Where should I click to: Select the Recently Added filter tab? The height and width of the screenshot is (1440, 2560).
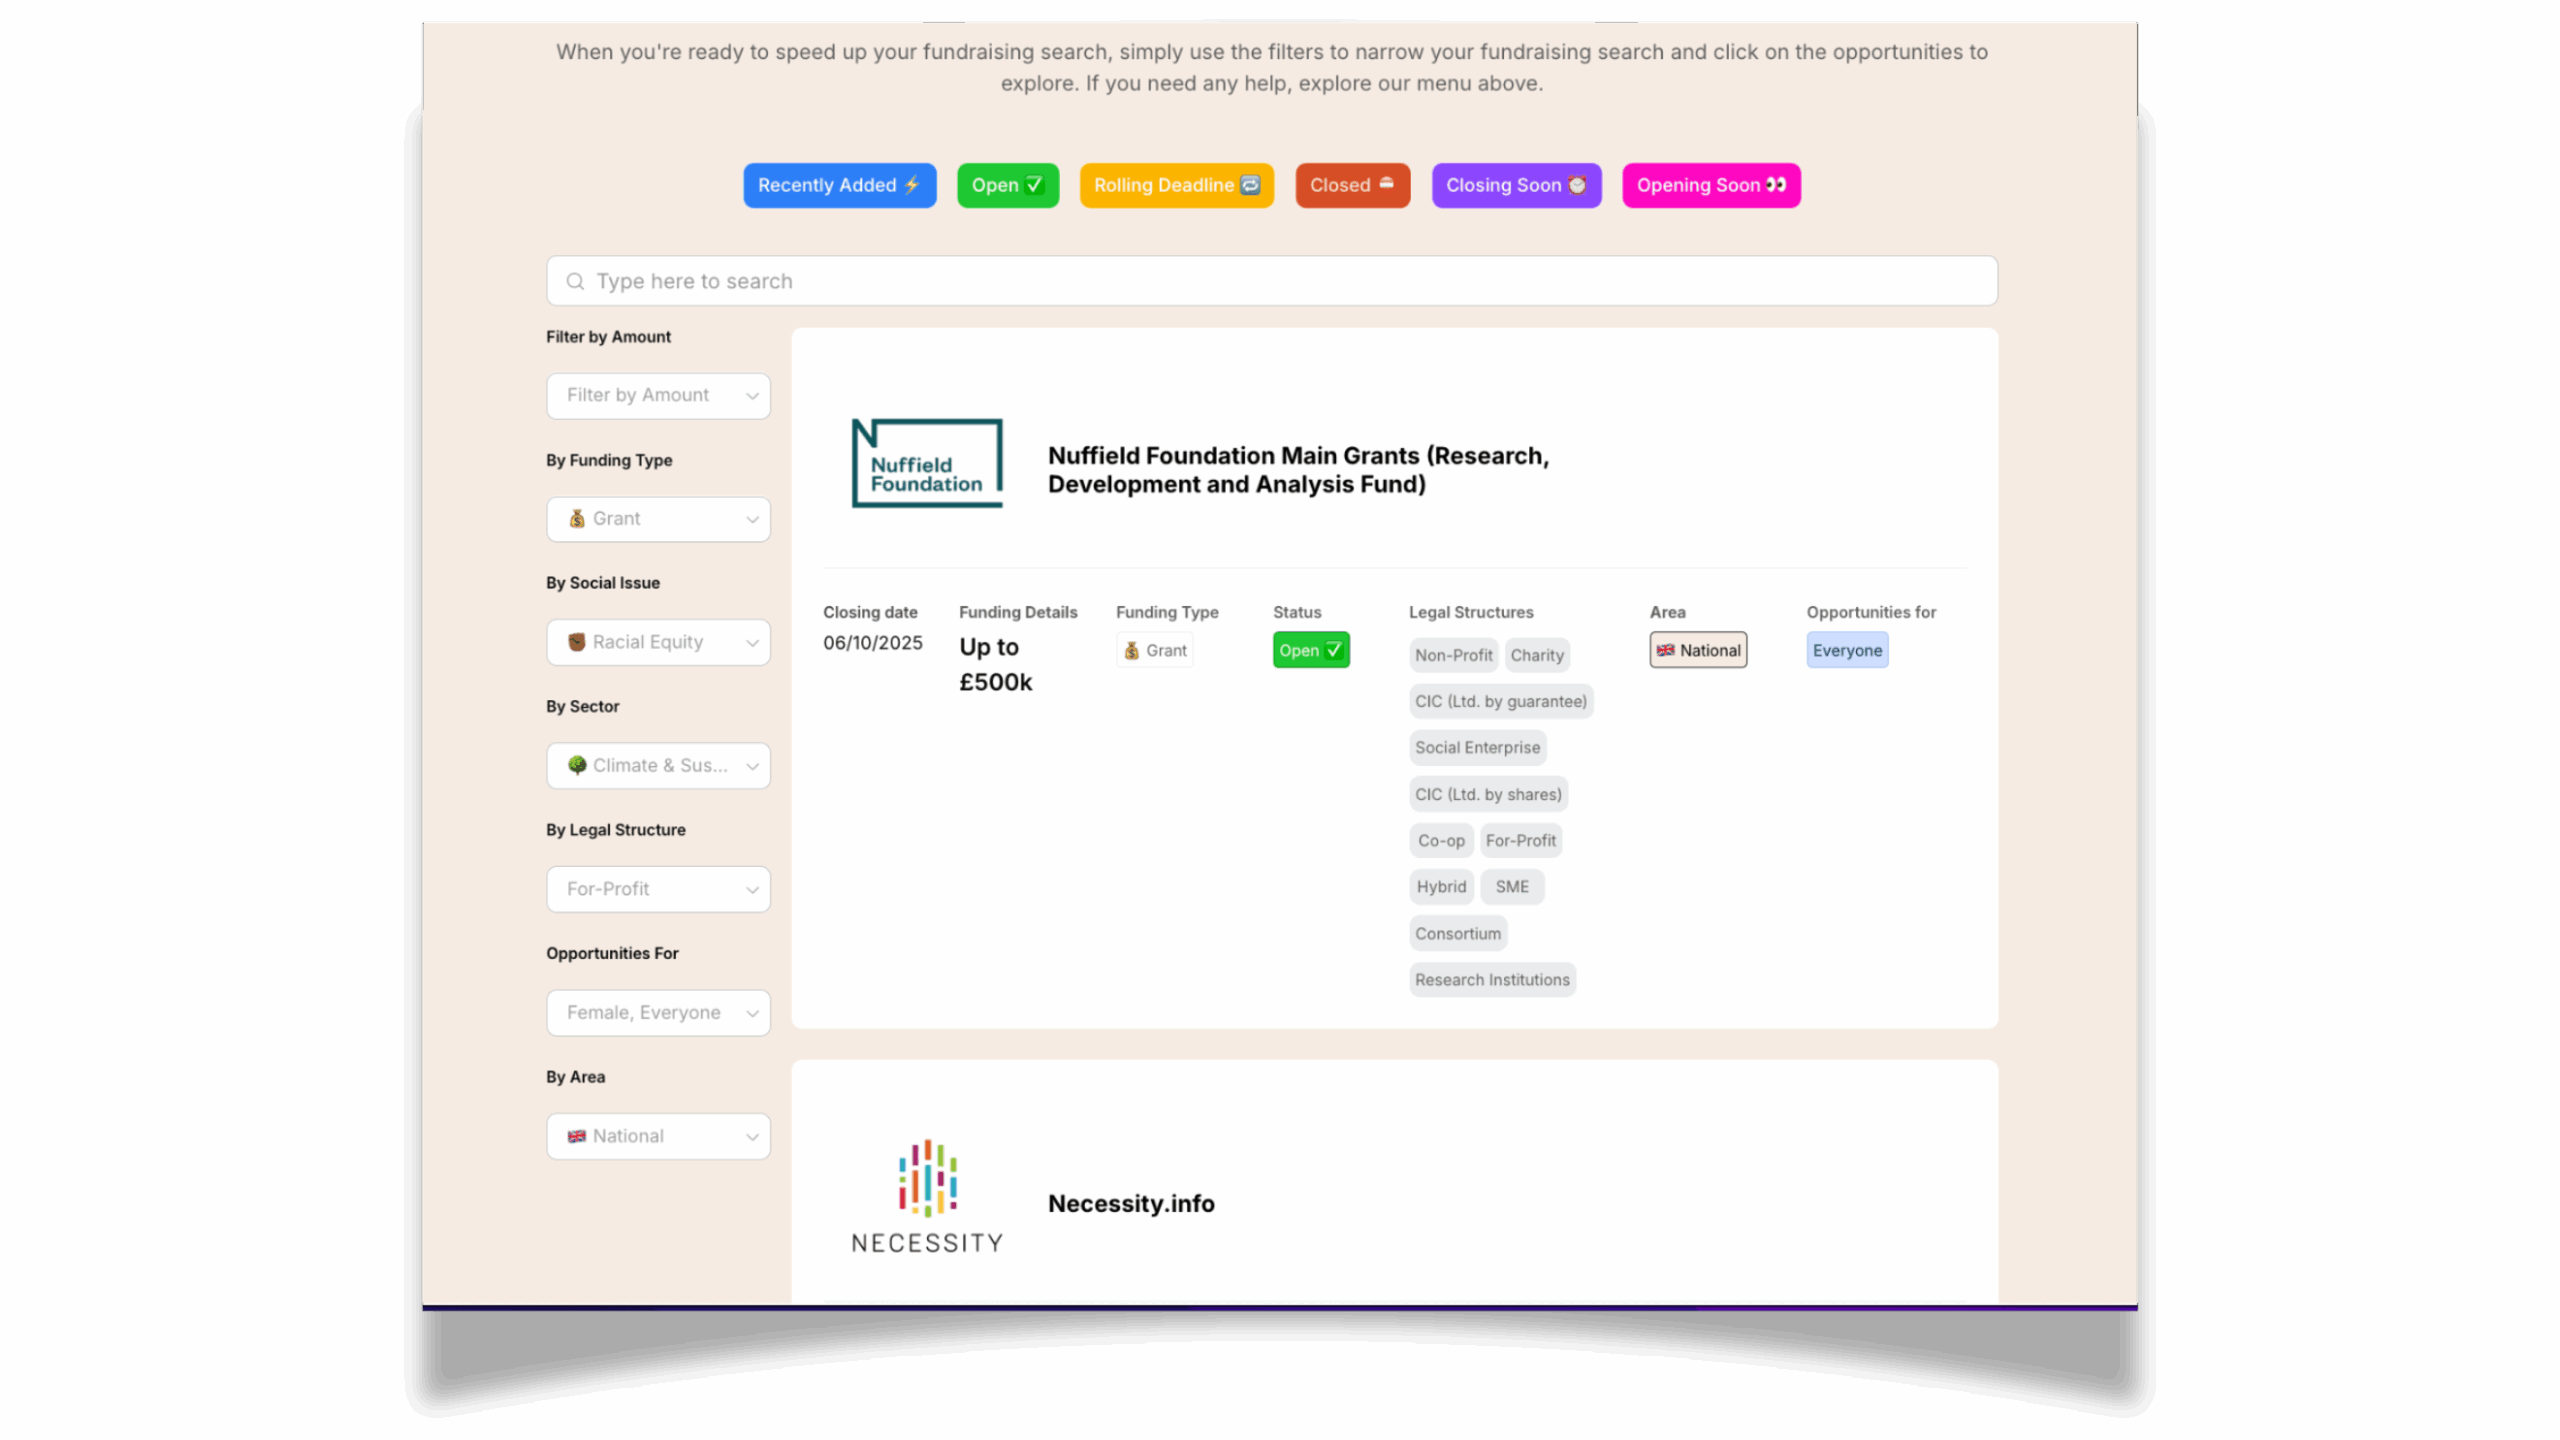pyautogui.click(x=839, y=186)
